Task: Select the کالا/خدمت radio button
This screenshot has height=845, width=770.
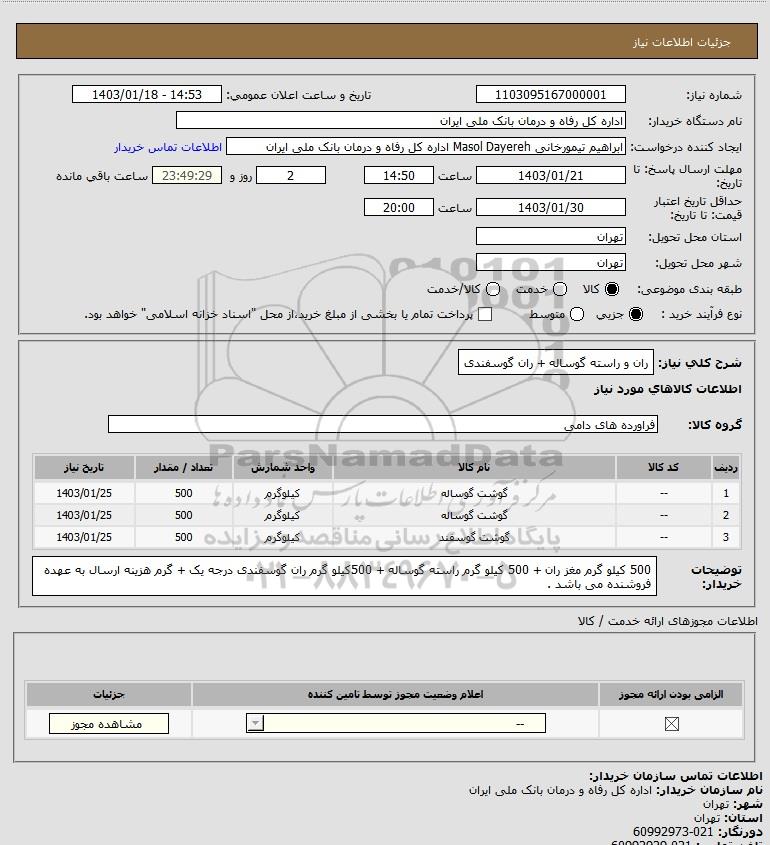Action: [492, 289]
